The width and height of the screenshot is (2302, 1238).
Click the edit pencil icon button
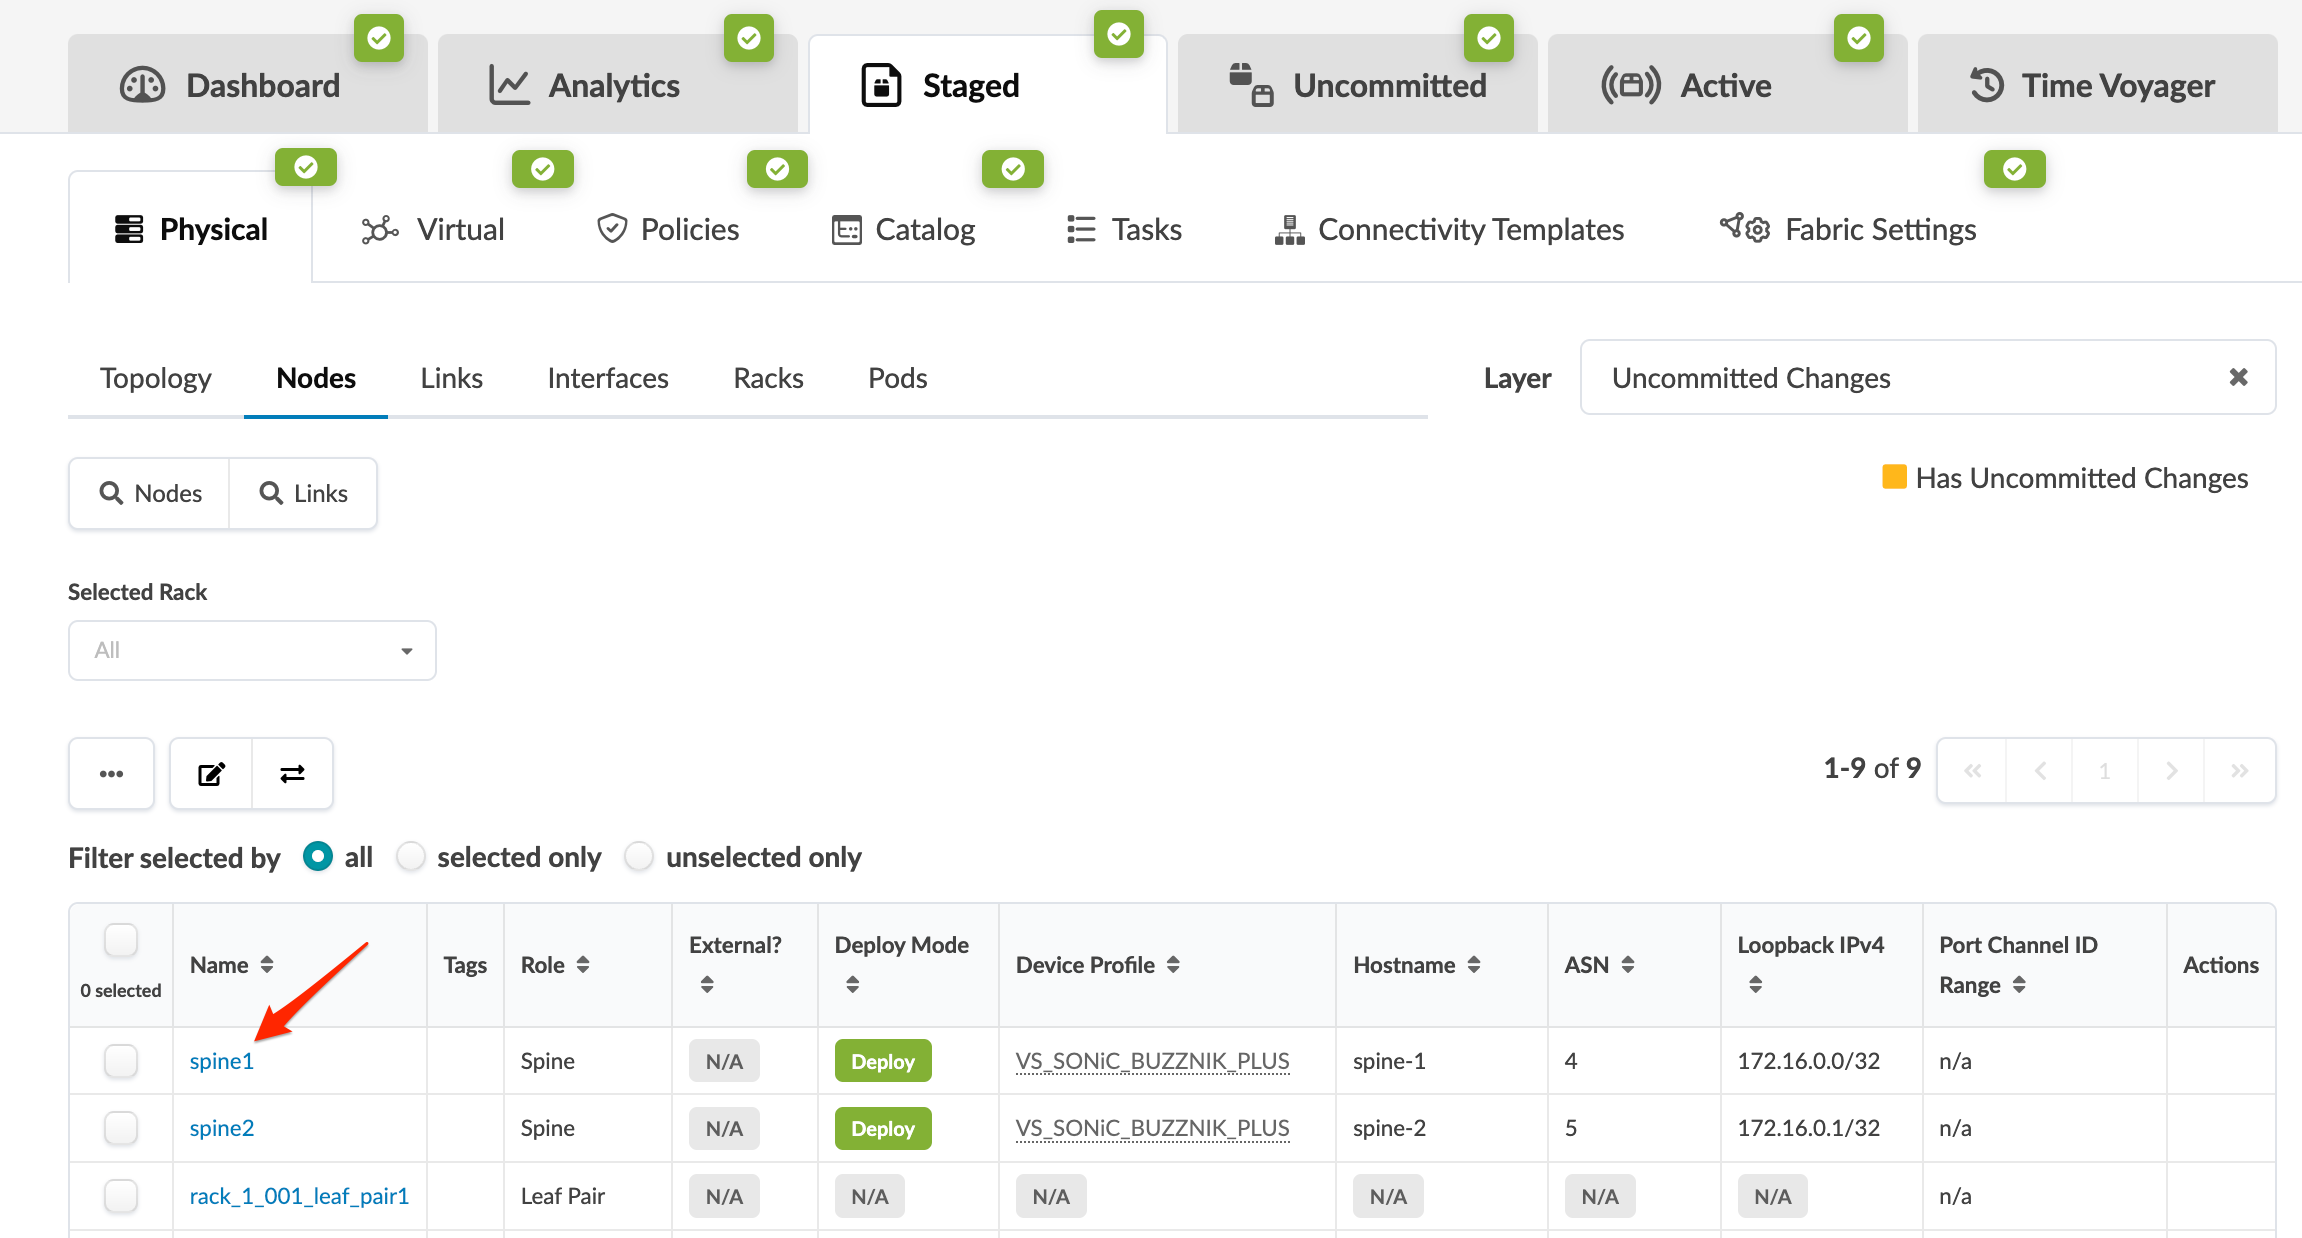pos(211,773)
